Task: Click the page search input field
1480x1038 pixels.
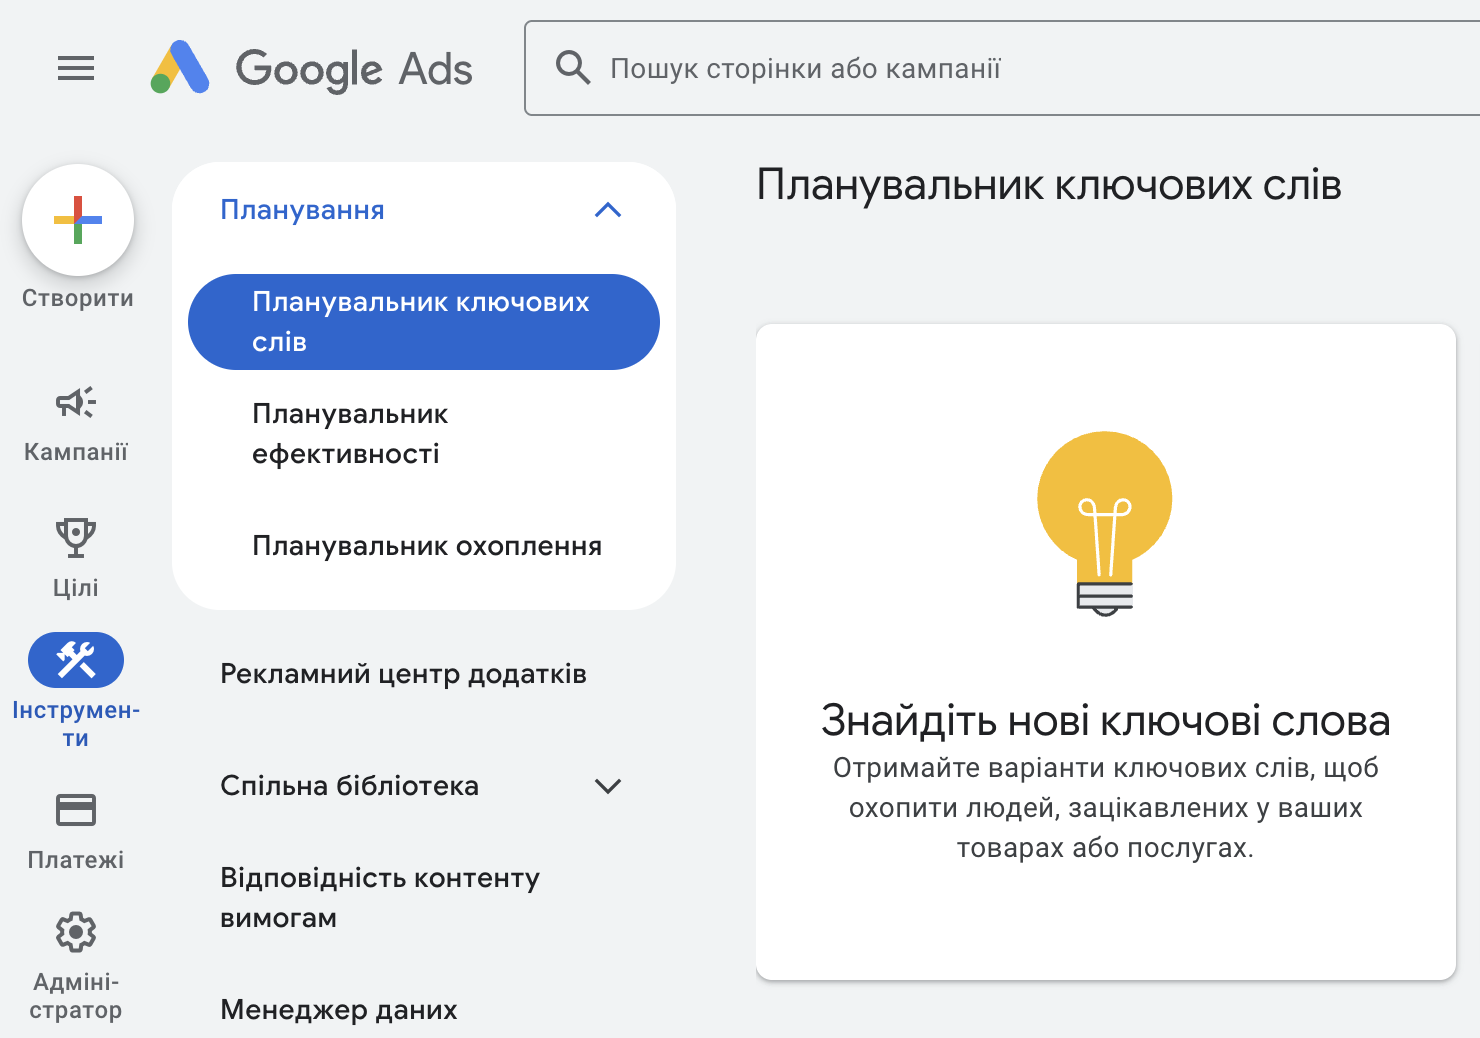Action: point(900,67)
